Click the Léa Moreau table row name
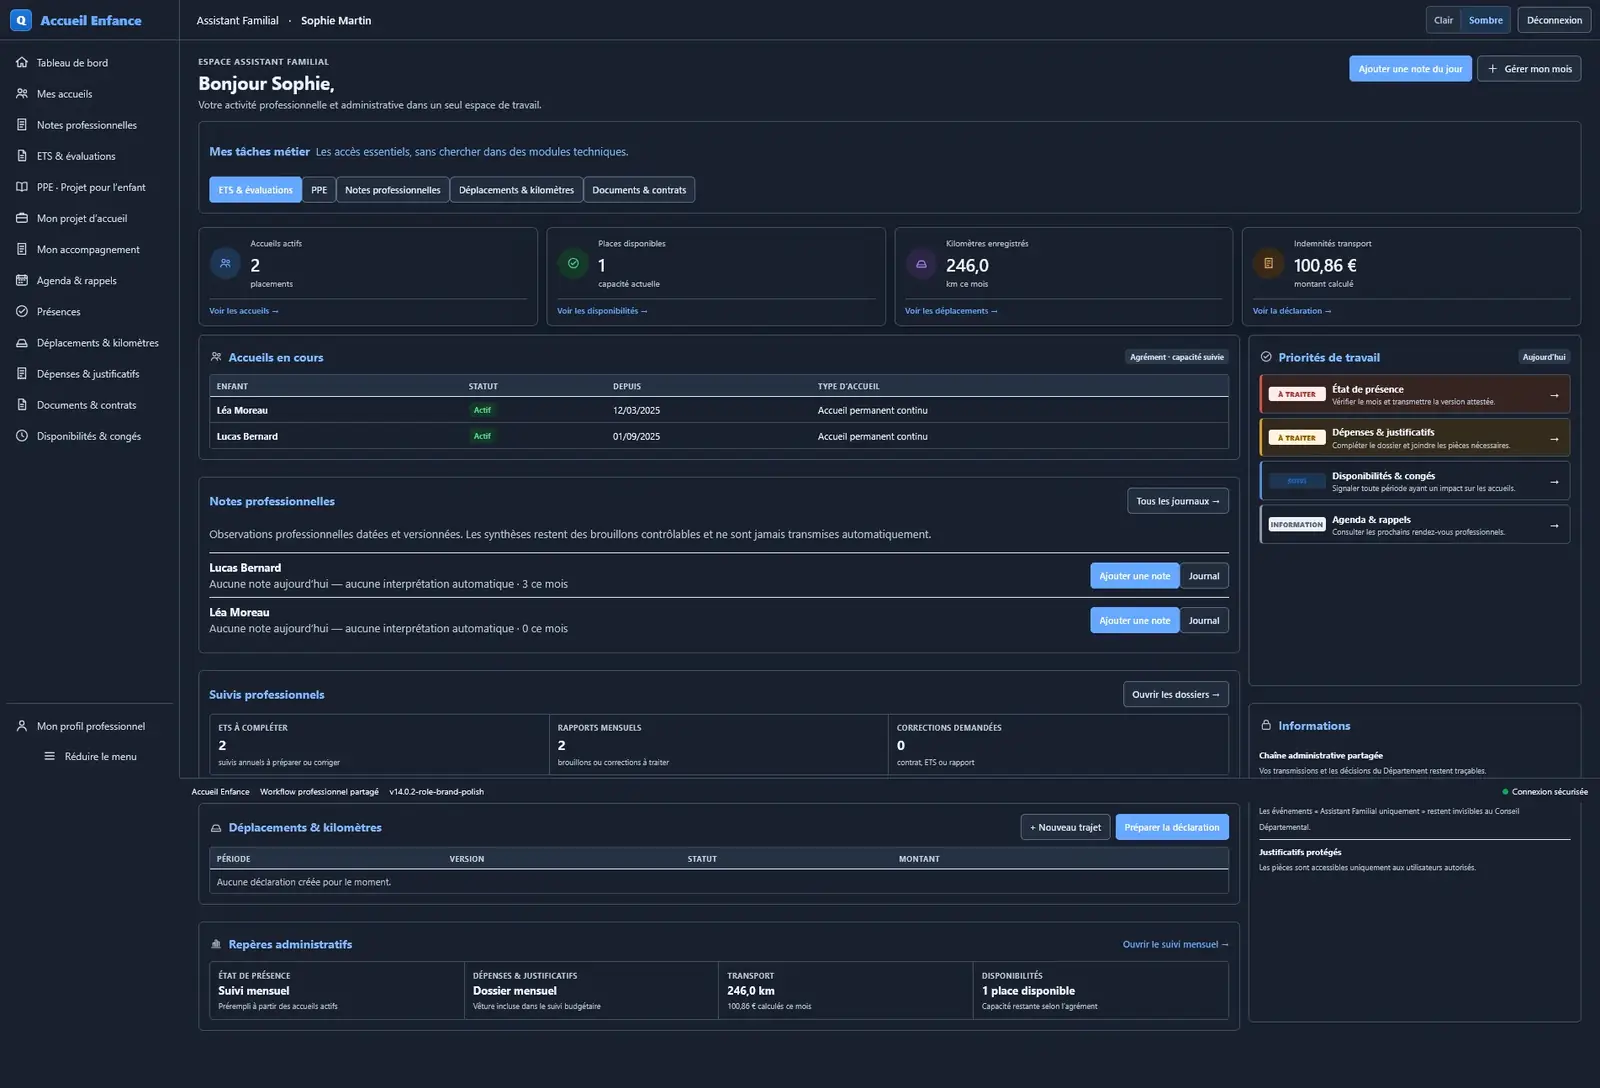 point(242,411)
